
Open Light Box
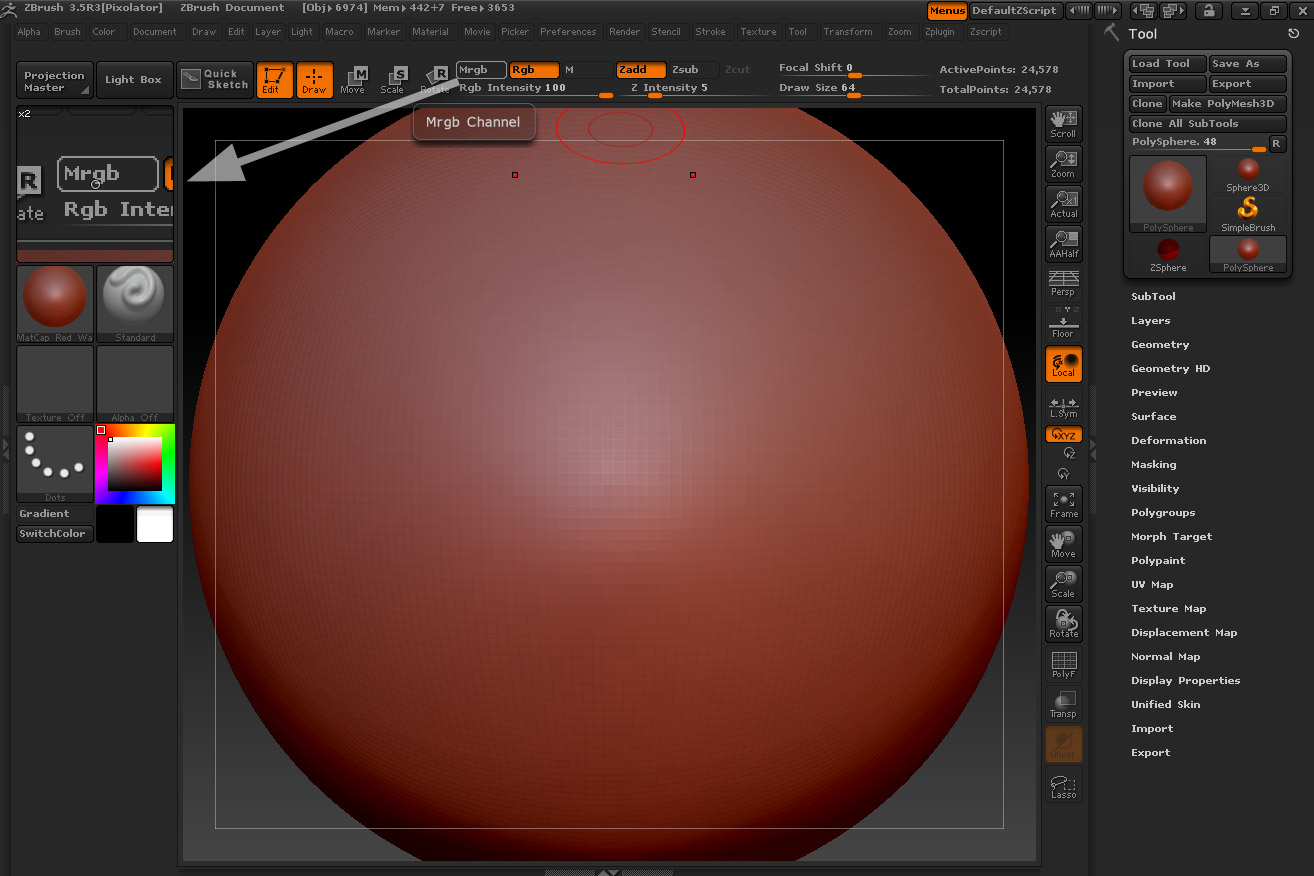[133, 80]
